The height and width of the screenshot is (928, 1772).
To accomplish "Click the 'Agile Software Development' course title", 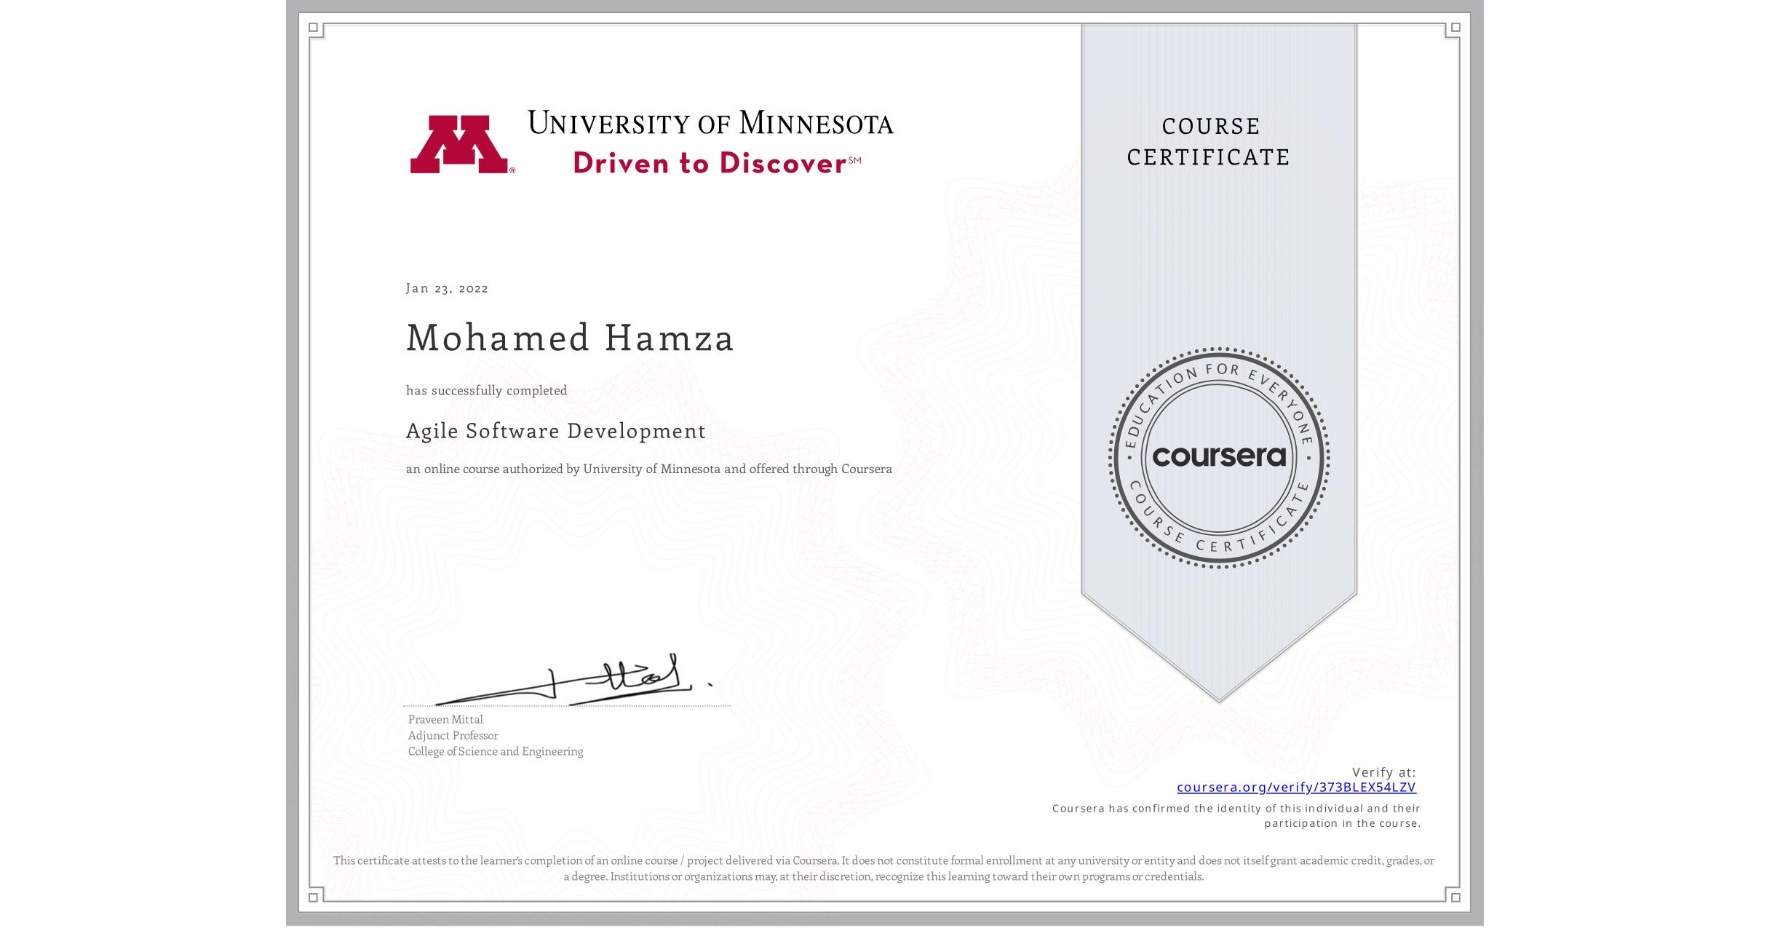I will click(x=555, y=431).
